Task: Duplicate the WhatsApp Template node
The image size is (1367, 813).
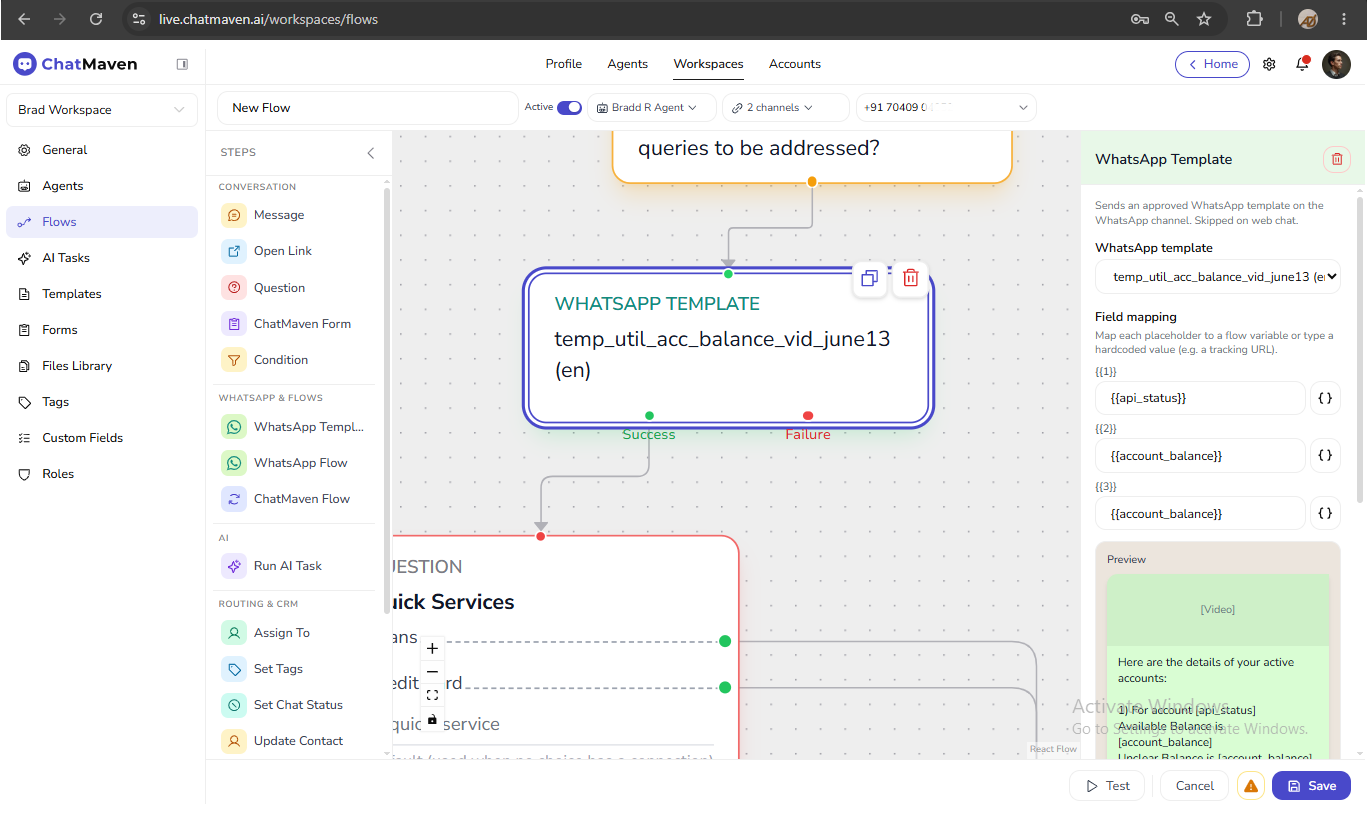Action: click(870, 278)
